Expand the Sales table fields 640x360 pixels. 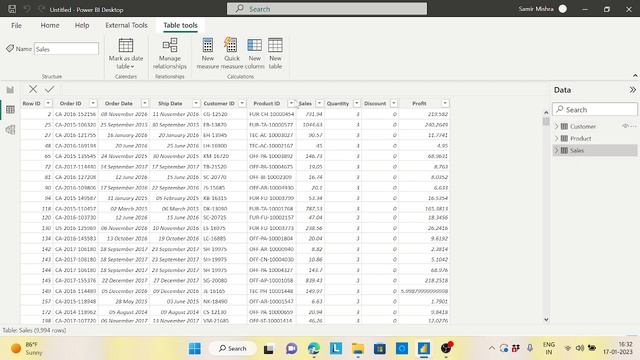click(556, 150)
